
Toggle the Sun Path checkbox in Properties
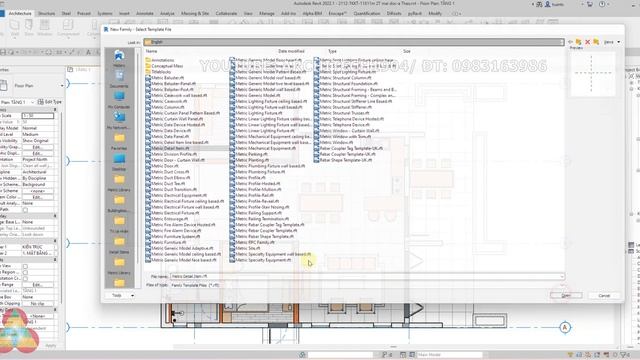(25, 210)
